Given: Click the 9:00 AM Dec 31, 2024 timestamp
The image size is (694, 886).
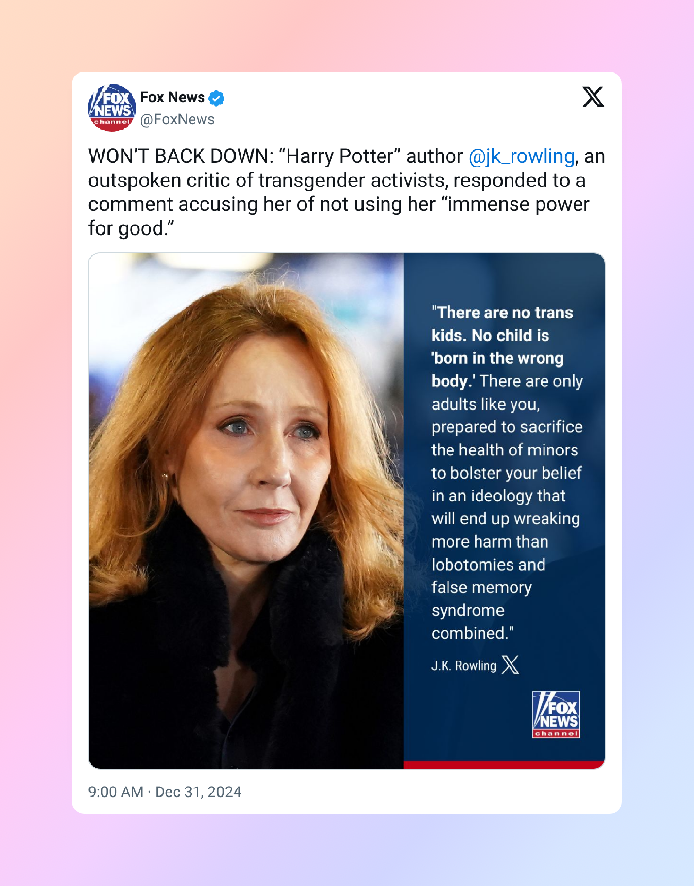Looking at the screenshot, I should (x=164, y=792).
